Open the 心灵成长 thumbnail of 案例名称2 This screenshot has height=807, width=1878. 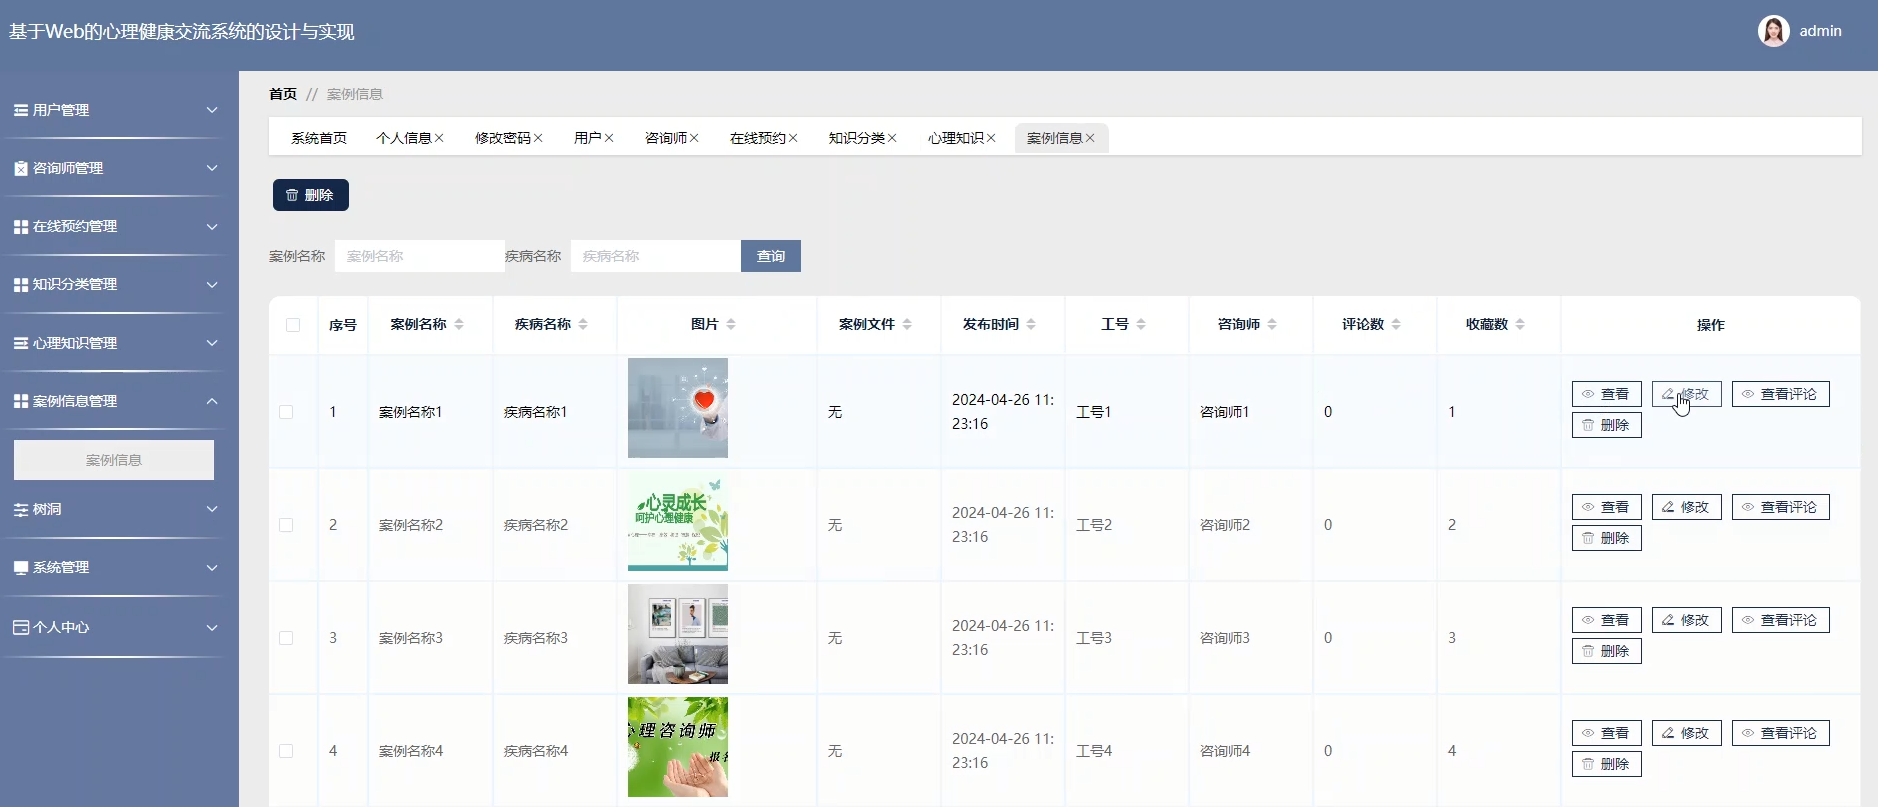(678, 521)
